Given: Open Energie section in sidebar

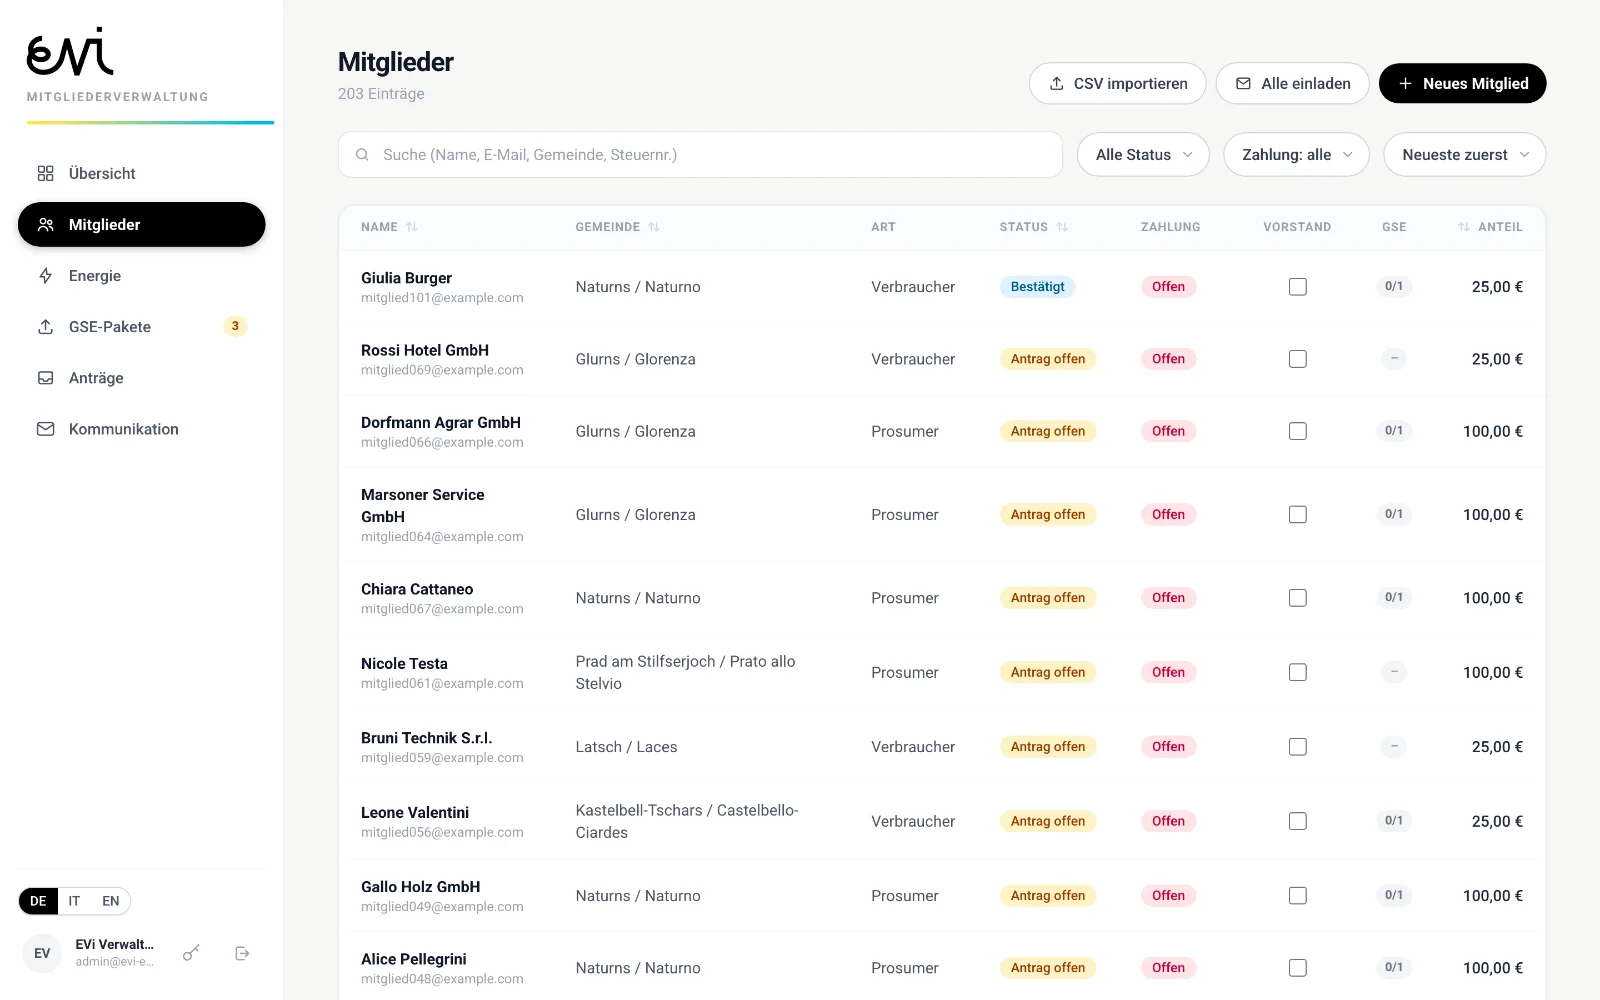Looking at the screenshot, I should click(x=142, y=276).
